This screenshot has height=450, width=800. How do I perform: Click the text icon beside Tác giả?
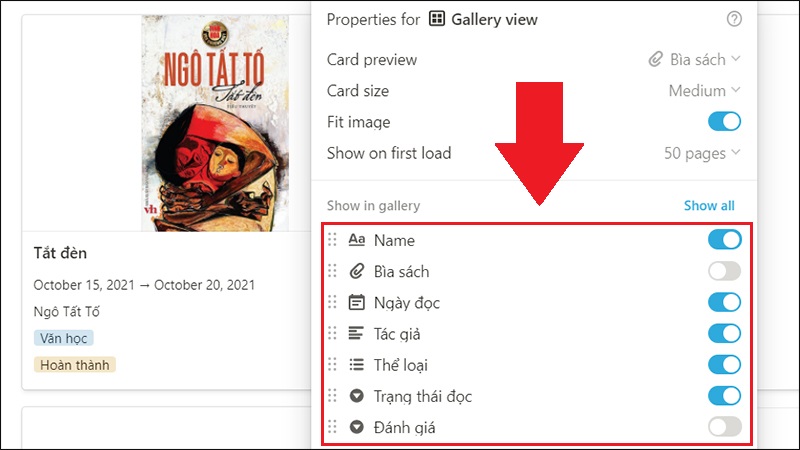pos(356,334)
